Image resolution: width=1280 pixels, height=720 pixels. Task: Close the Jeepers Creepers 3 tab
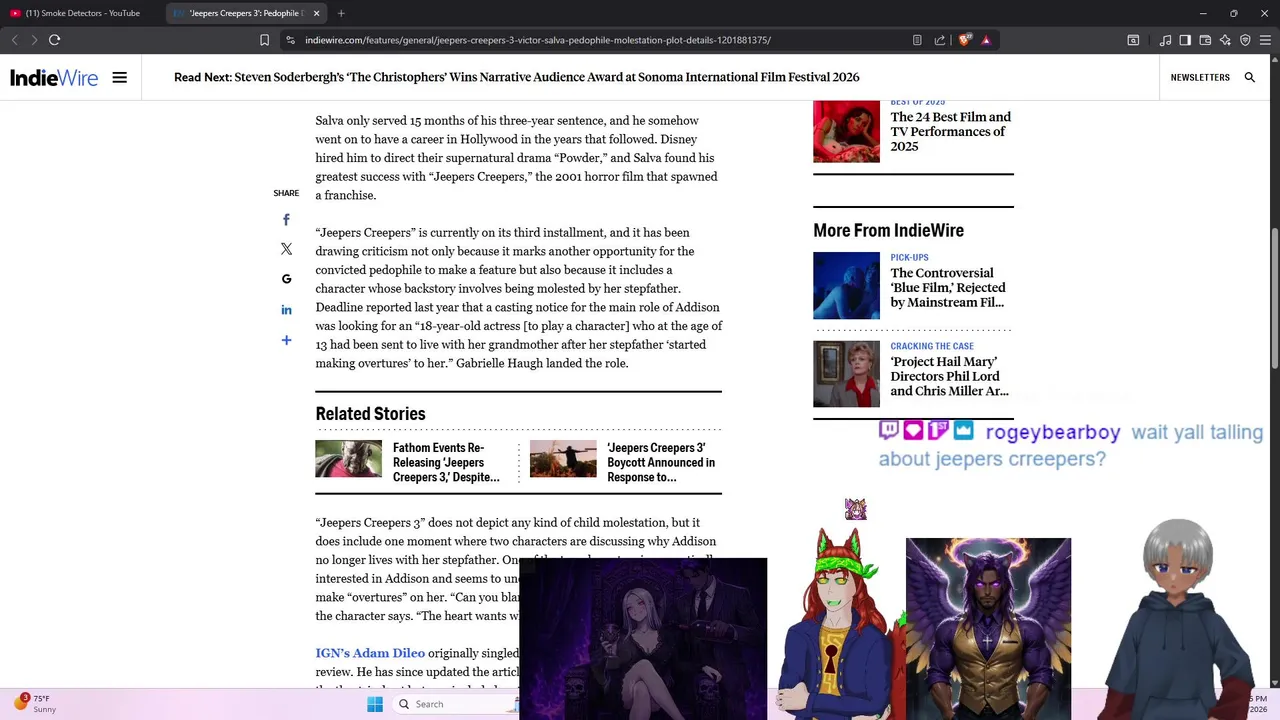click(317, 13)
